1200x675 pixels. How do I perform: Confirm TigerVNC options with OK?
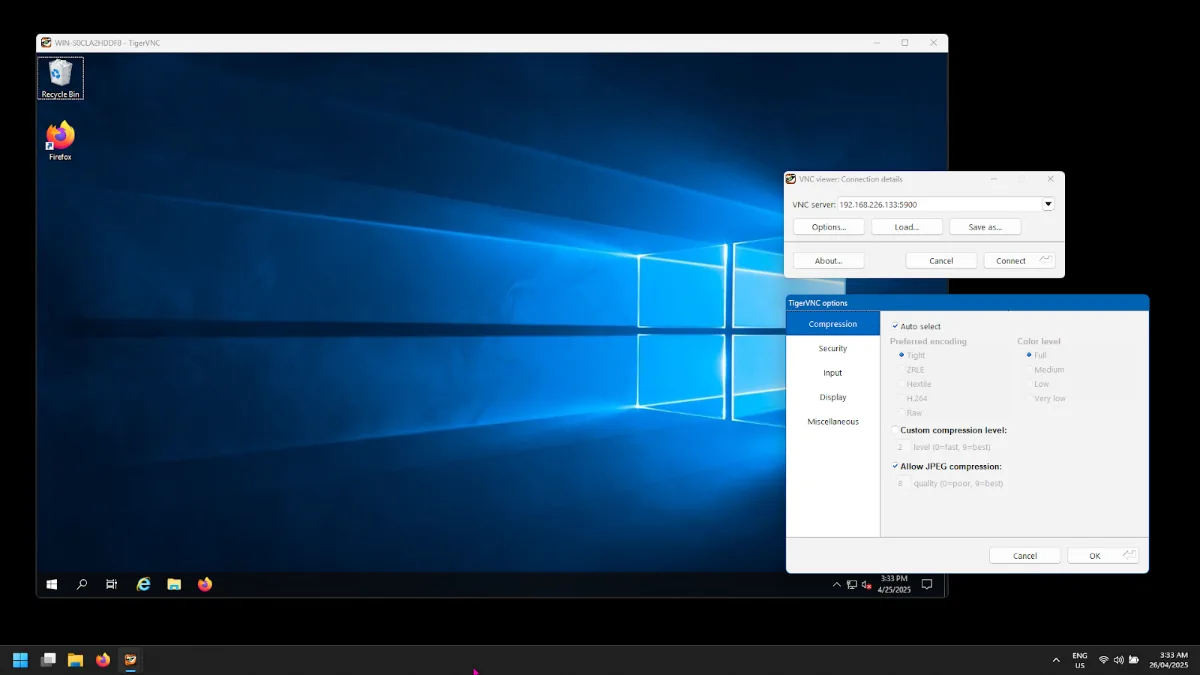tap(1103, 555)
